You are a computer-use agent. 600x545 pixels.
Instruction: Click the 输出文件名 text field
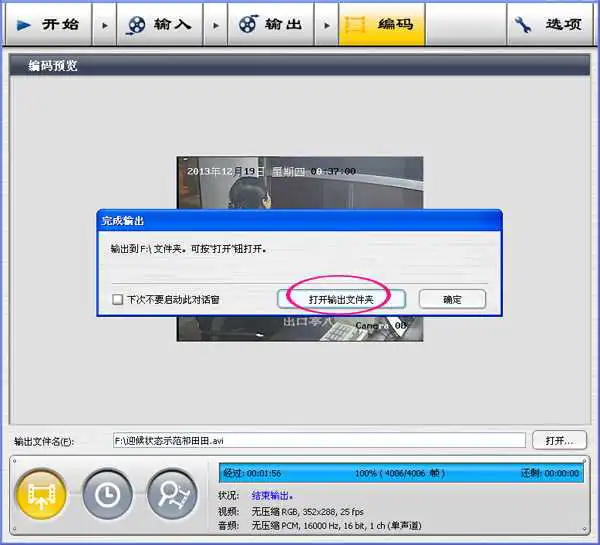coord(319,441)
